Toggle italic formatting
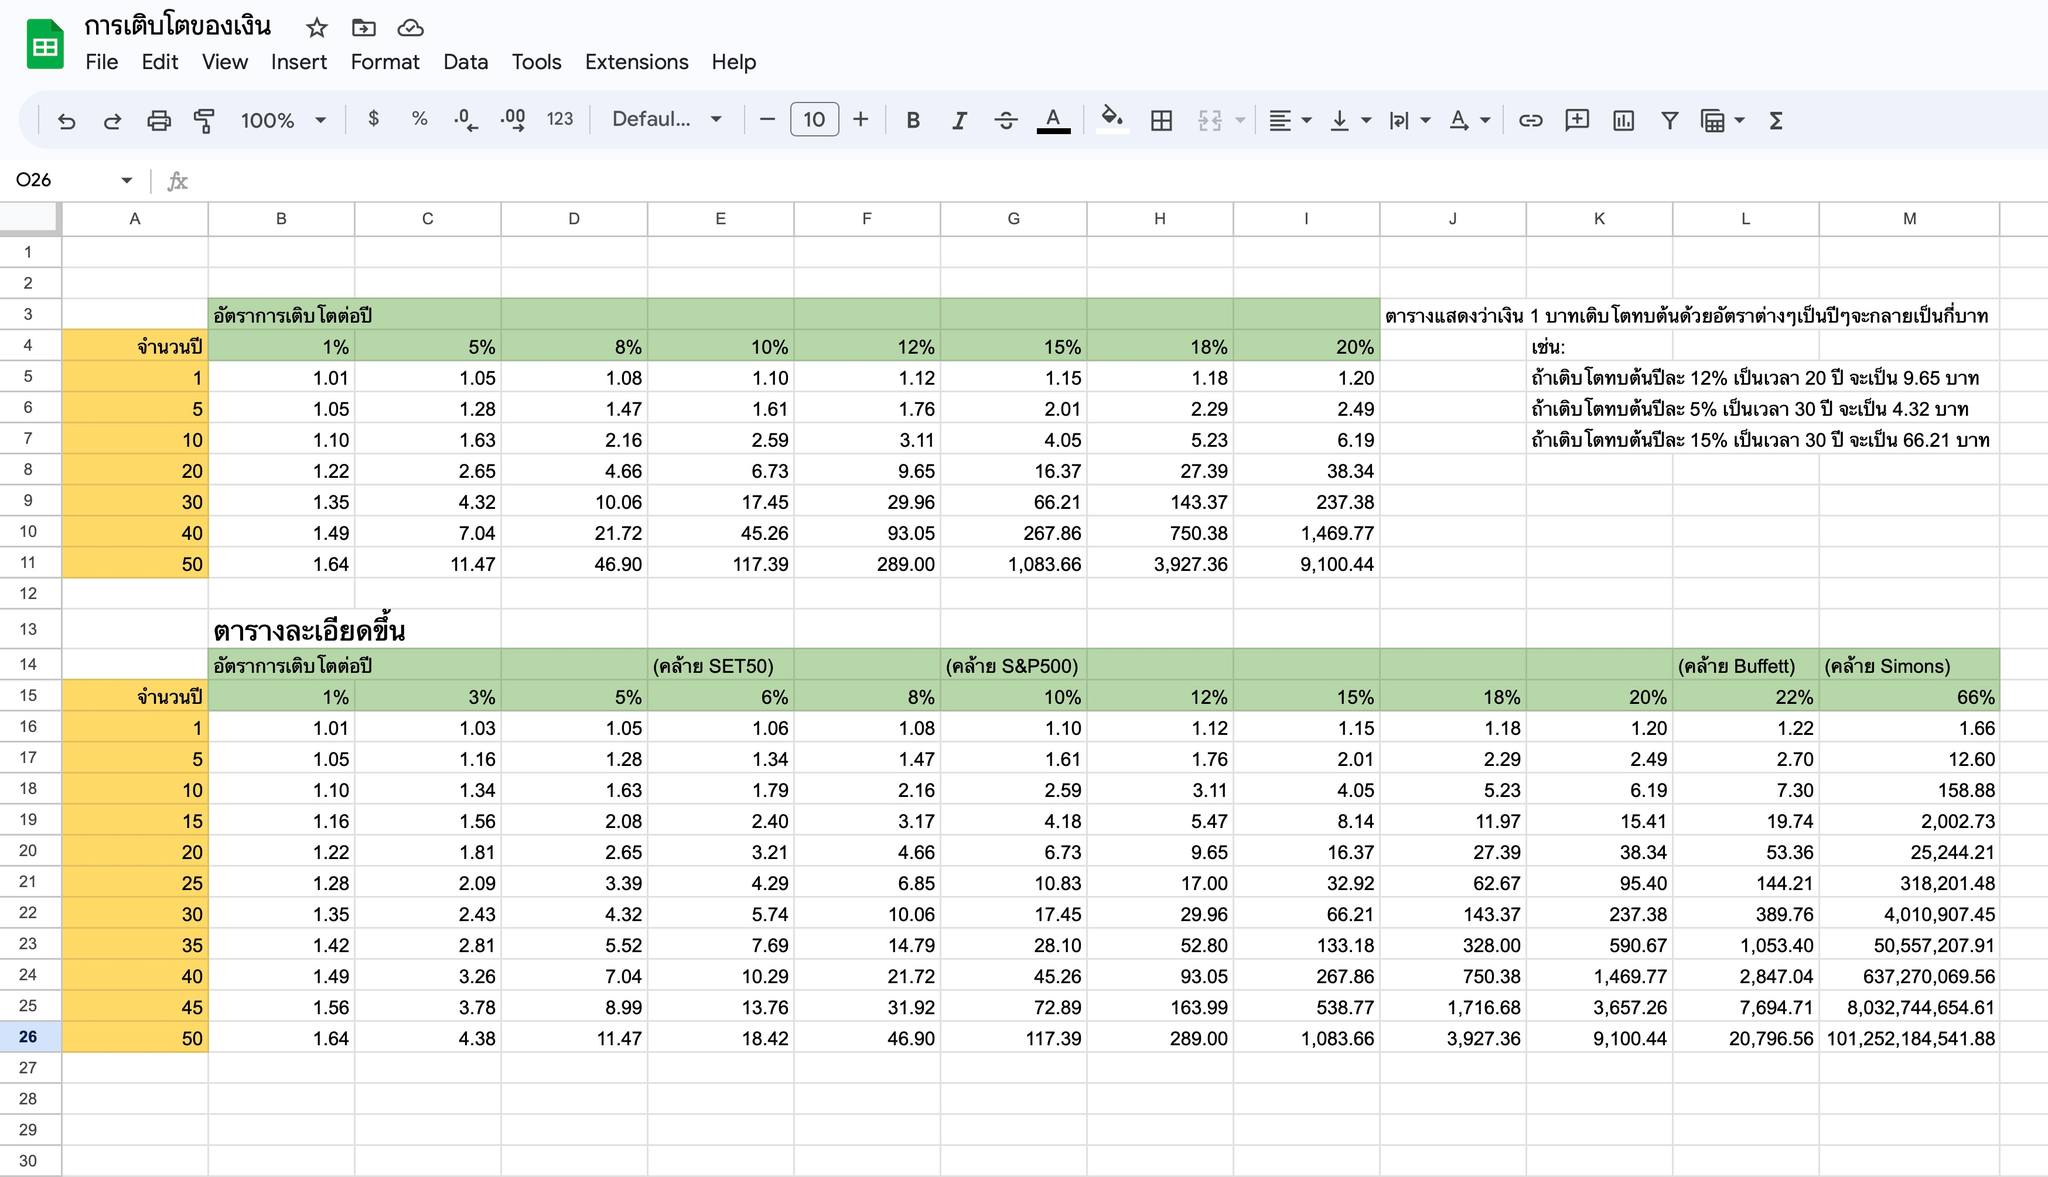The height and width of the screenshot is (1177, 2048). coord(959,121)
